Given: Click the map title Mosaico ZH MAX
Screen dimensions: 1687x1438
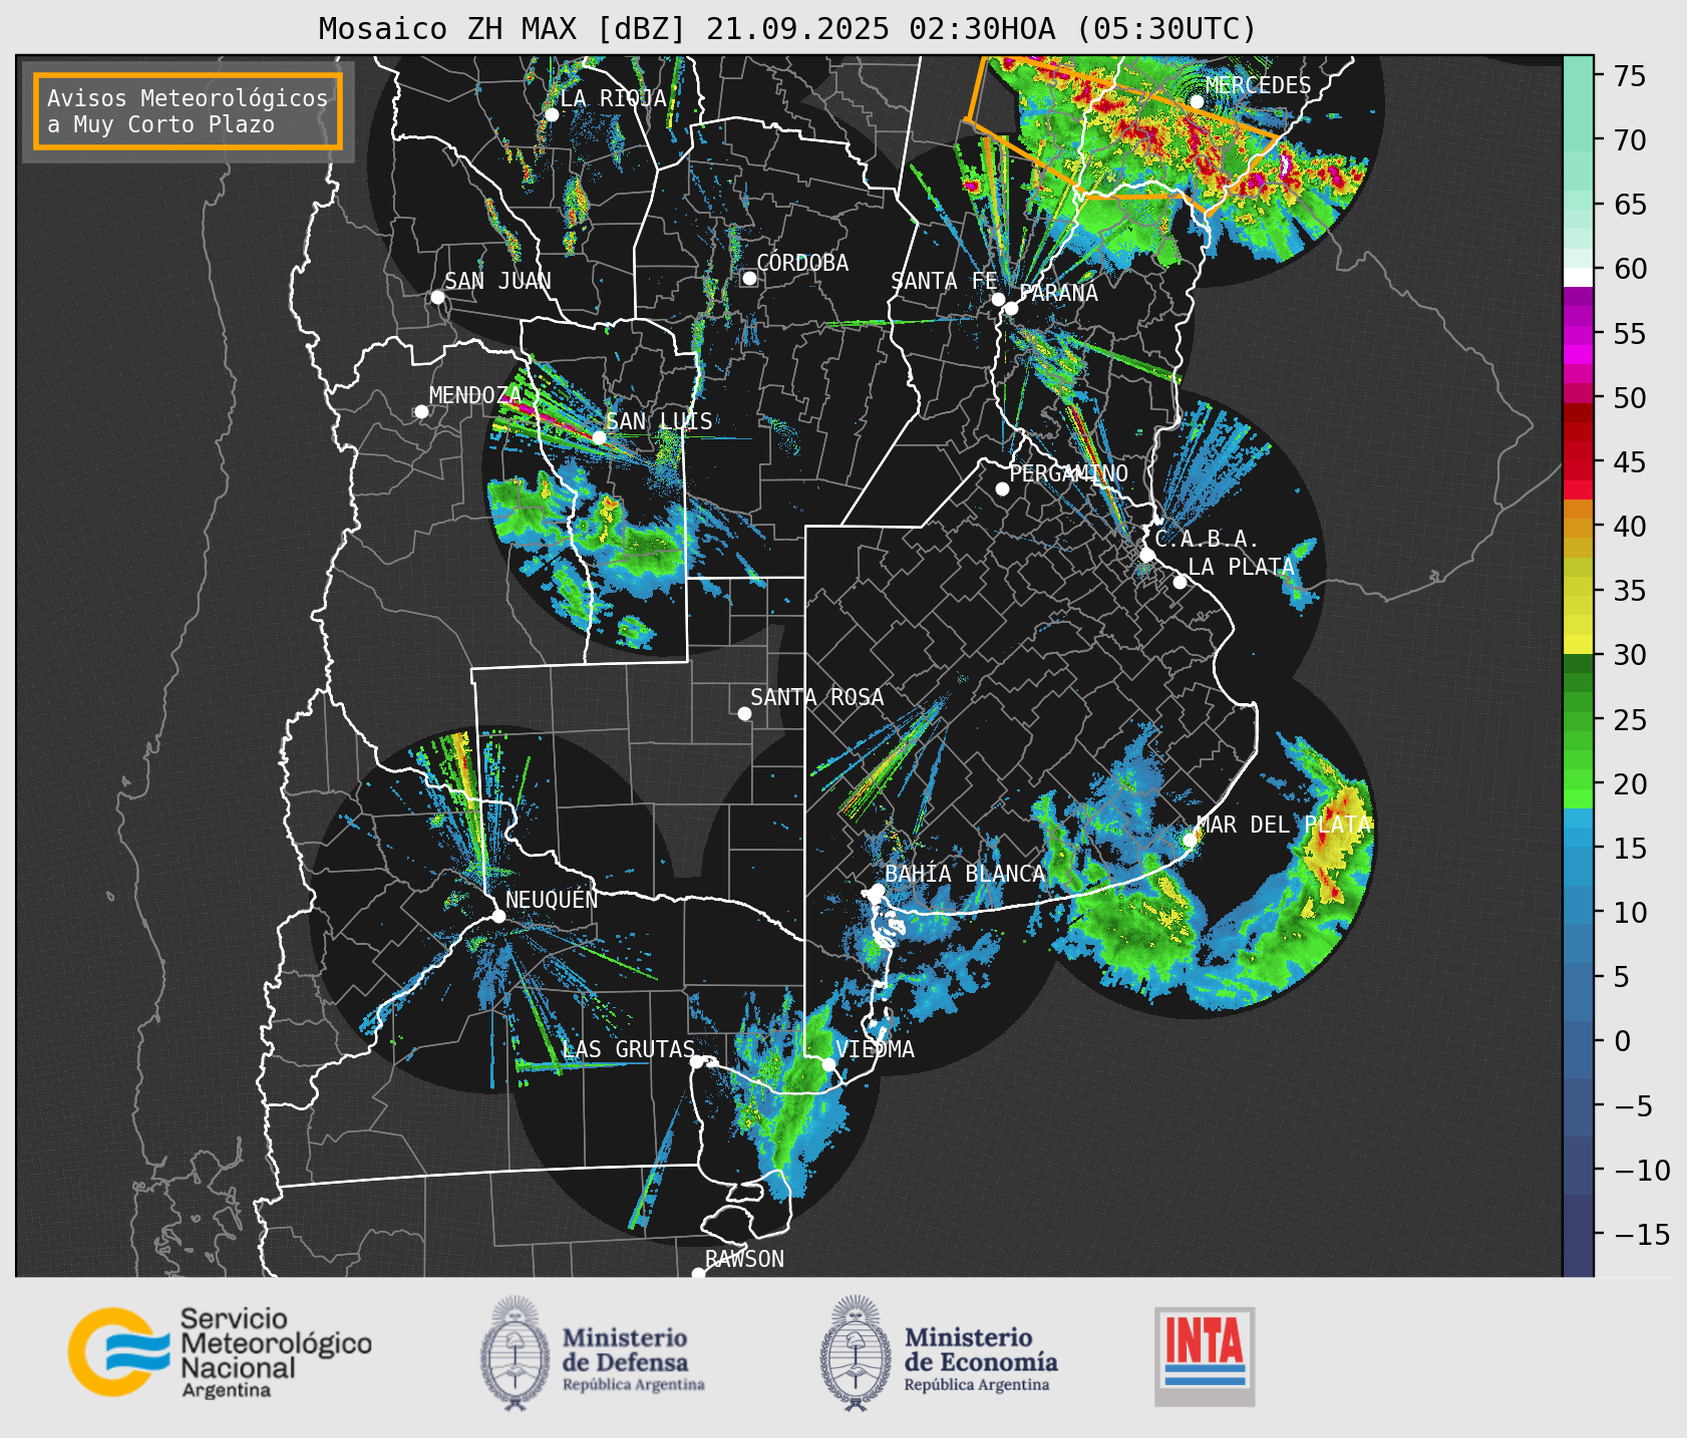Looking at the screenshot, I should click(x=787, y=29).
